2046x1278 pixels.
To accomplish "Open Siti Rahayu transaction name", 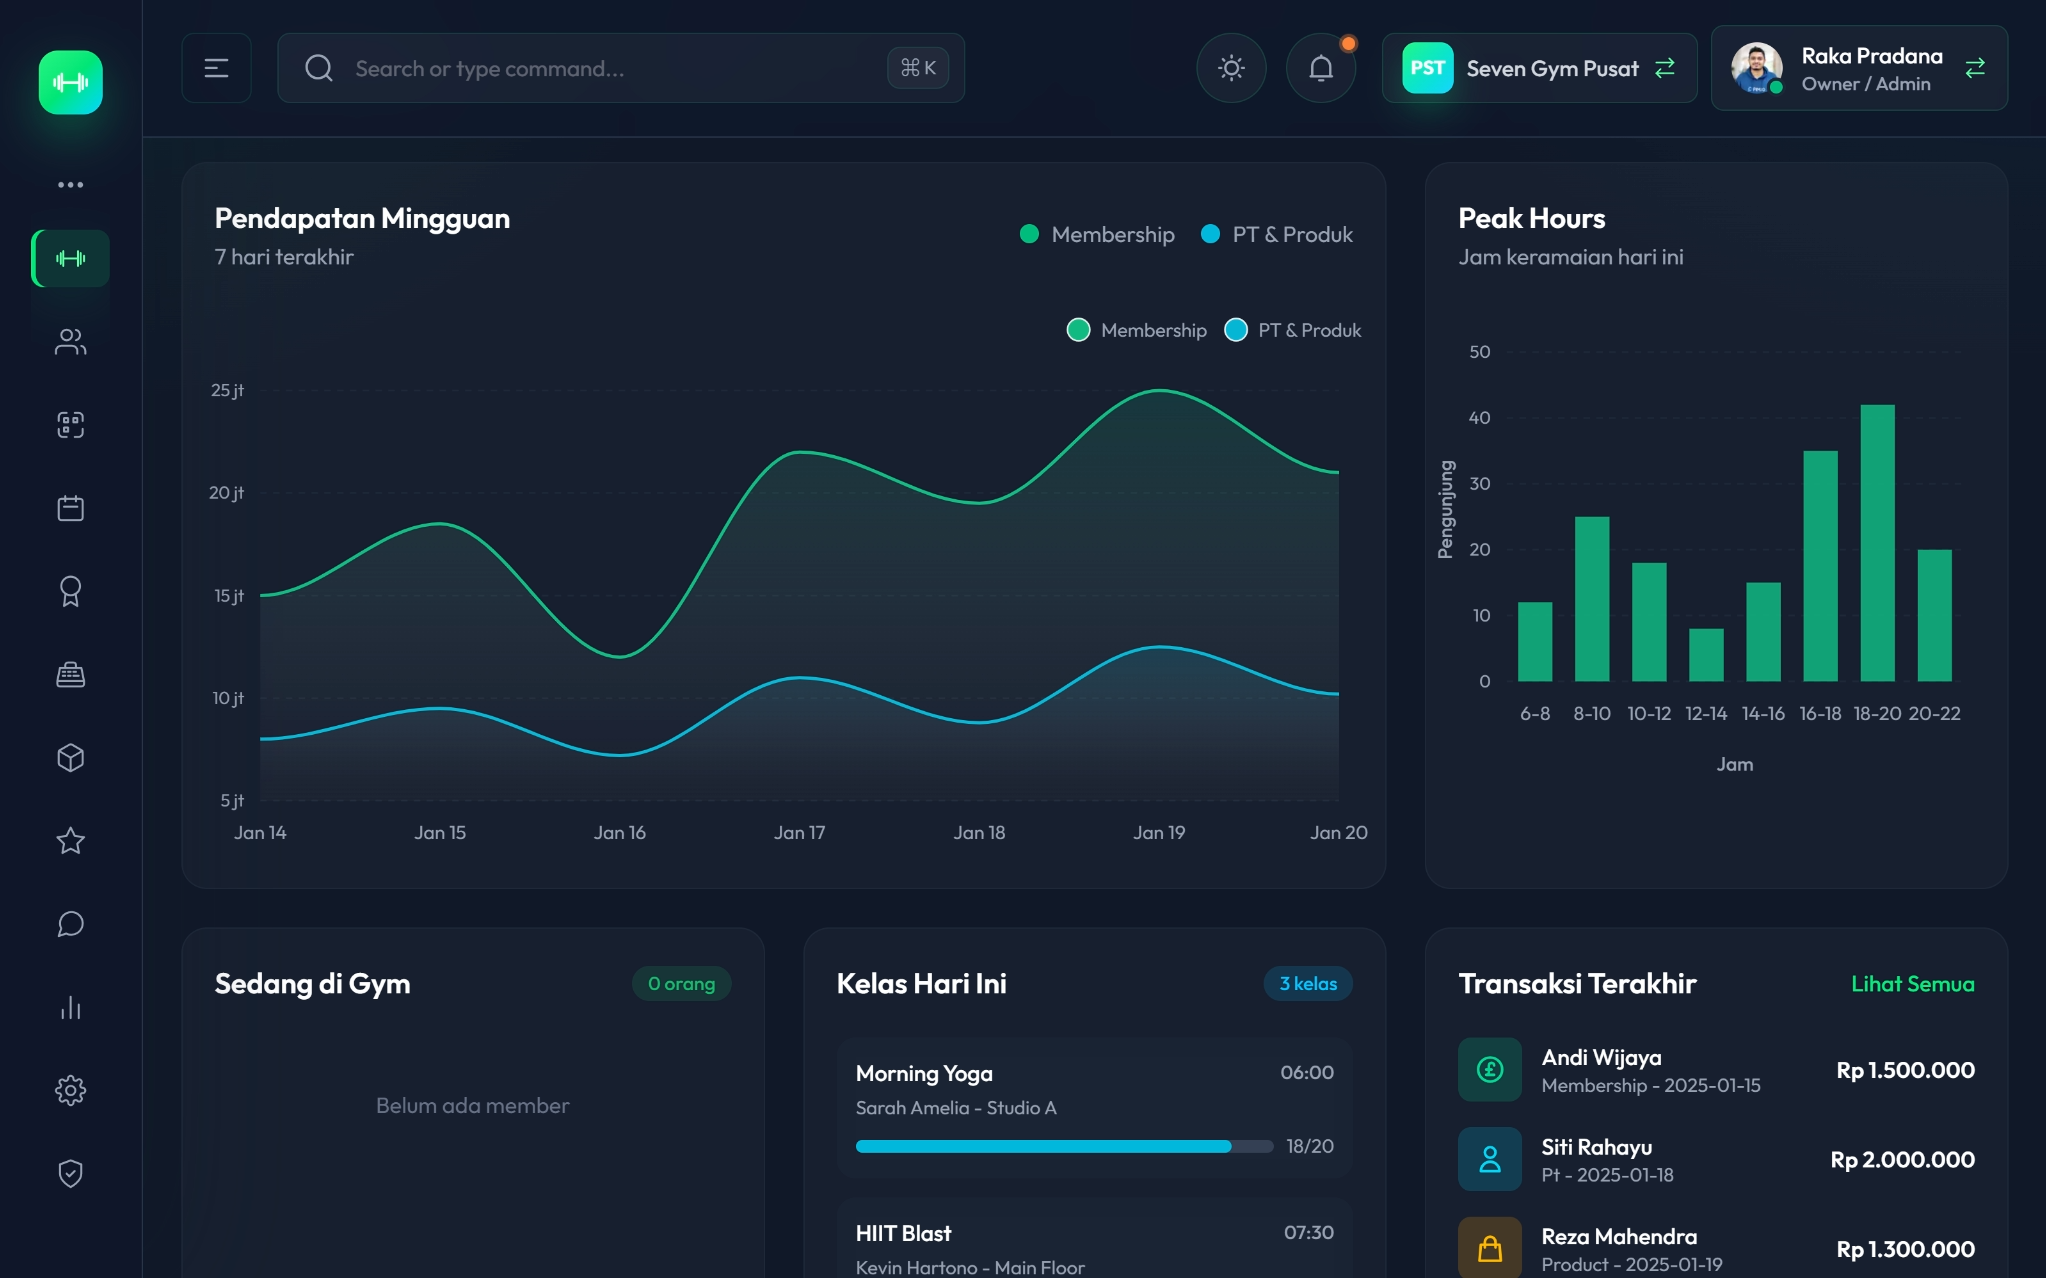I will tap(1596, 1147).
